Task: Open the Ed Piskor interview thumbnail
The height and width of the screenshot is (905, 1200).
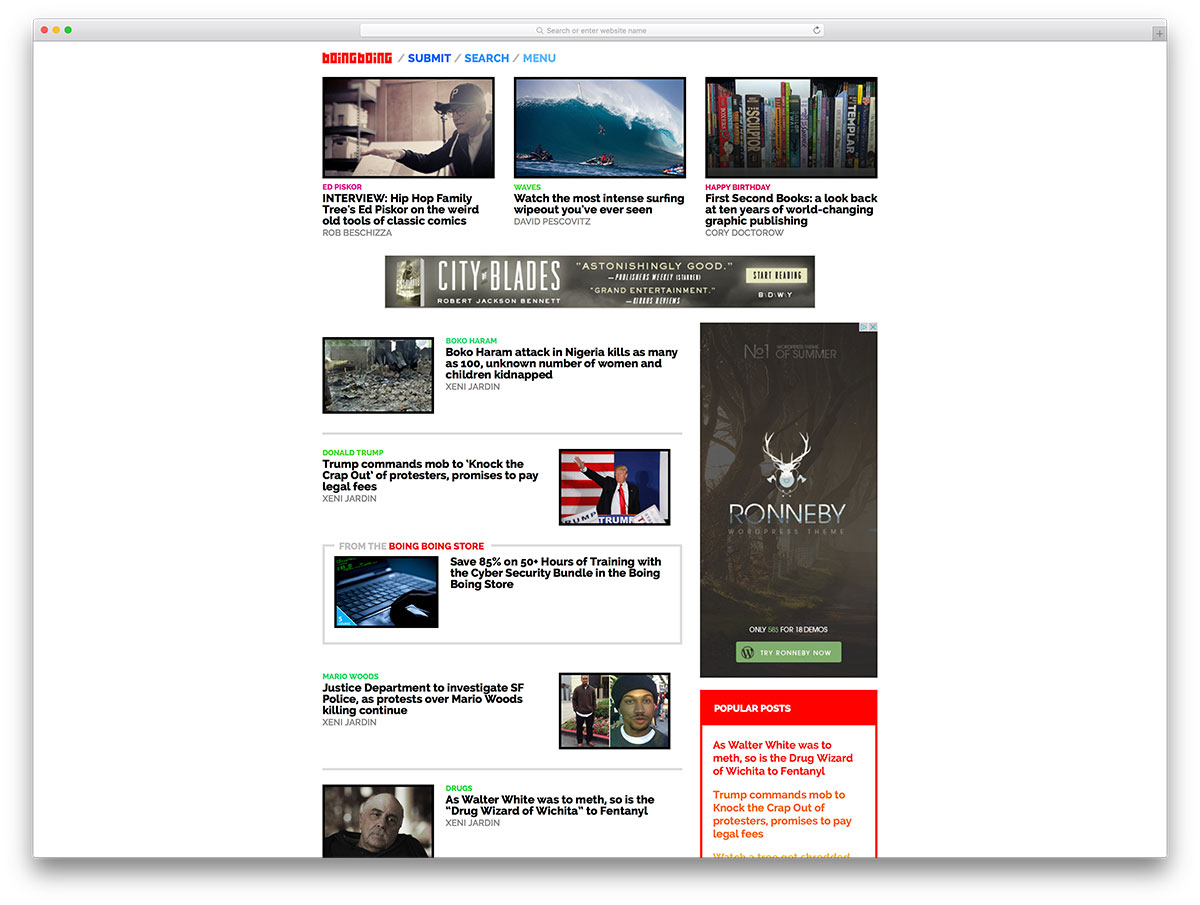Action: [408, 128]
